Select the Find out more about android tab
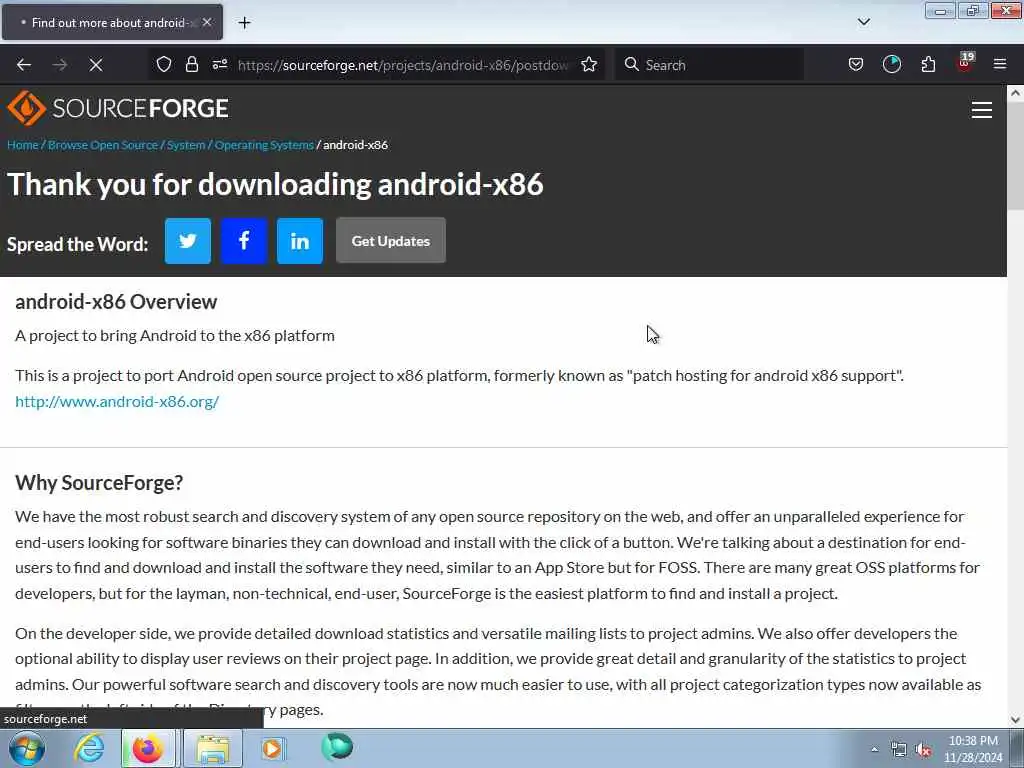 click(112, 22)
